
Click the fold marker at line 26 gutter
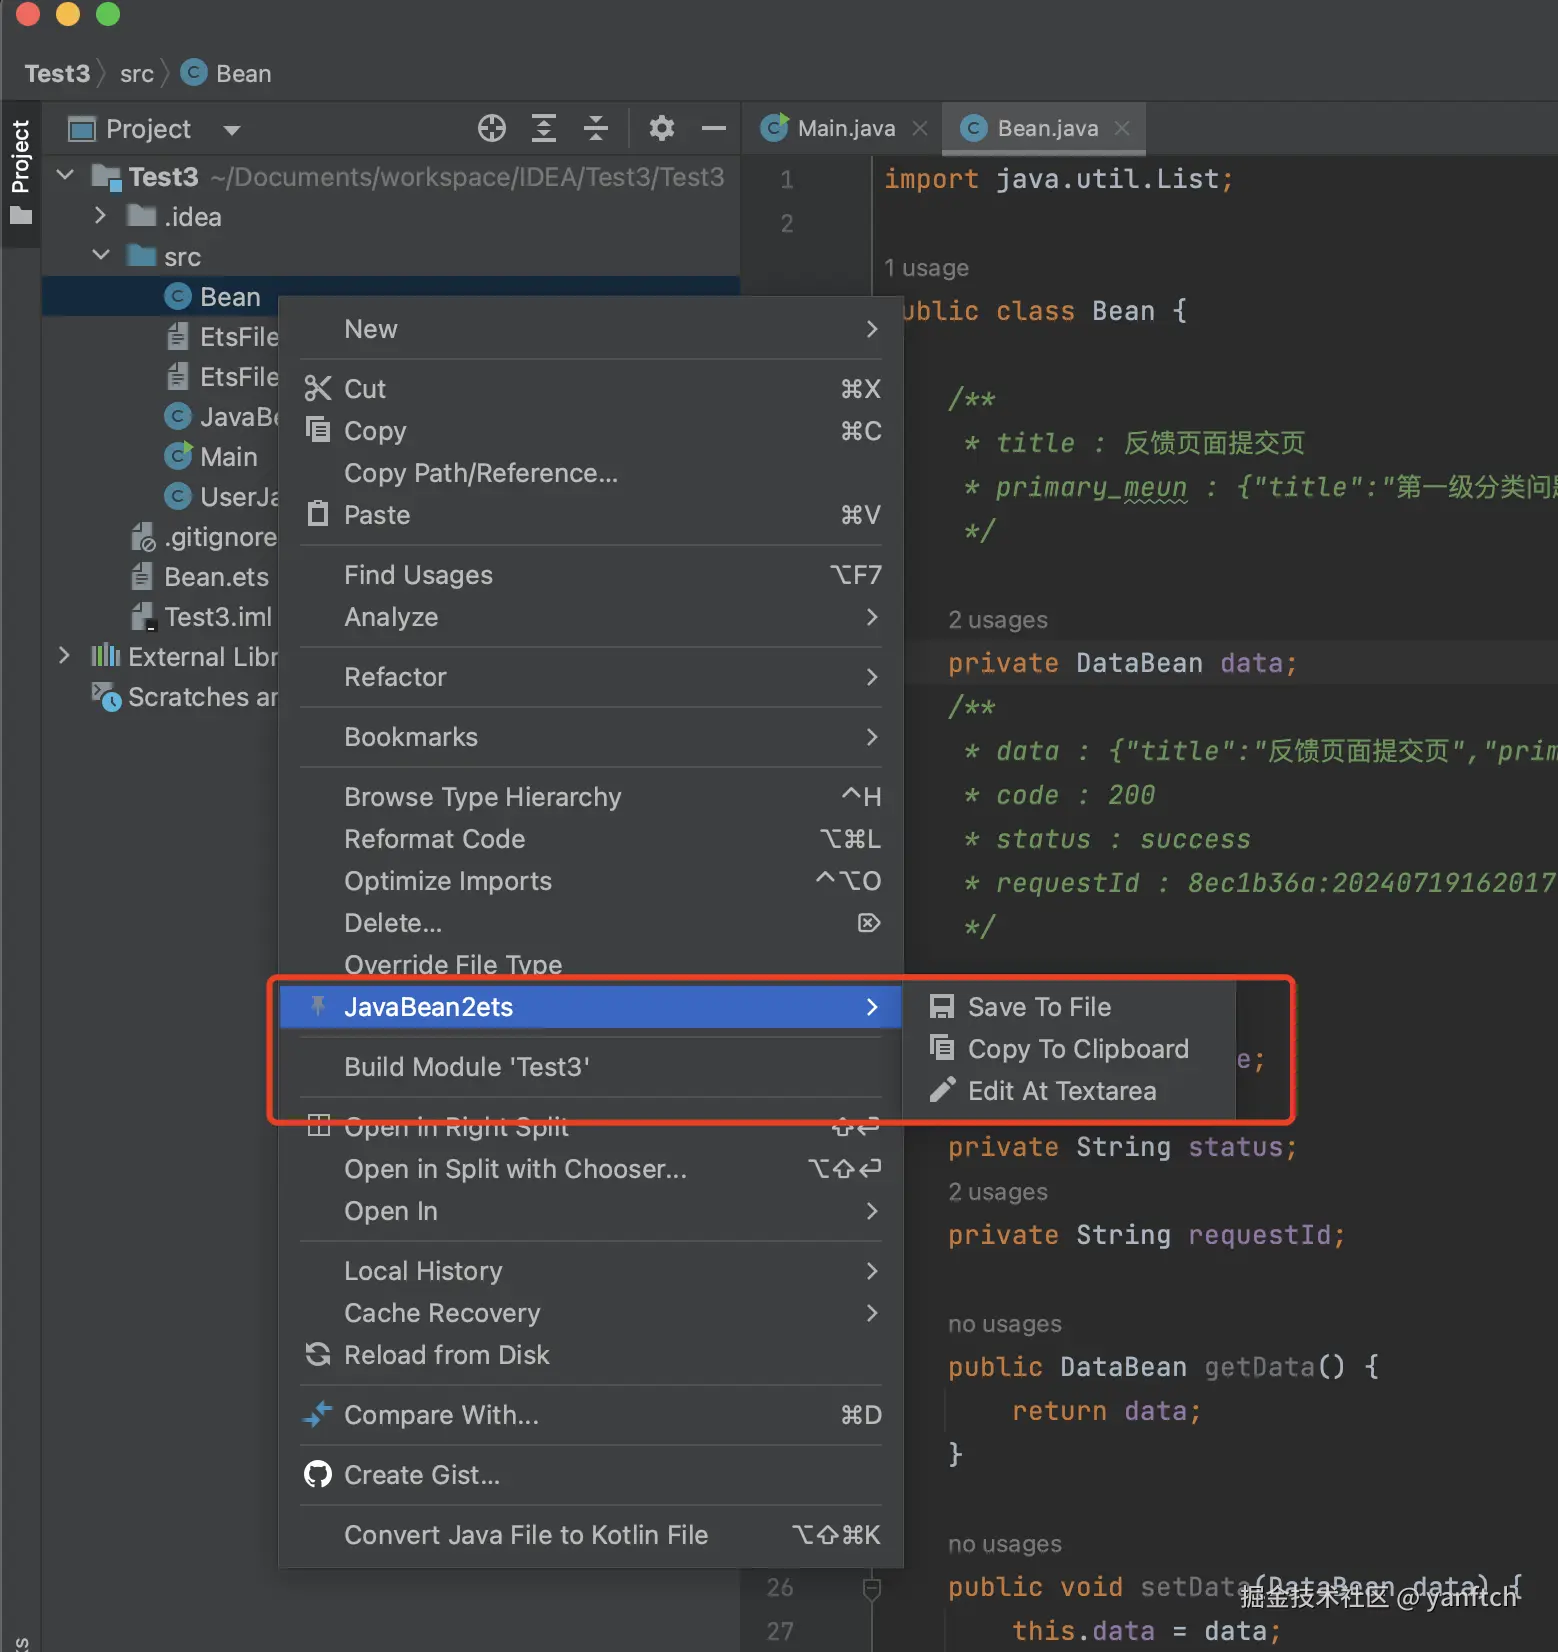pyautogui.click(x=871, y=1588)
